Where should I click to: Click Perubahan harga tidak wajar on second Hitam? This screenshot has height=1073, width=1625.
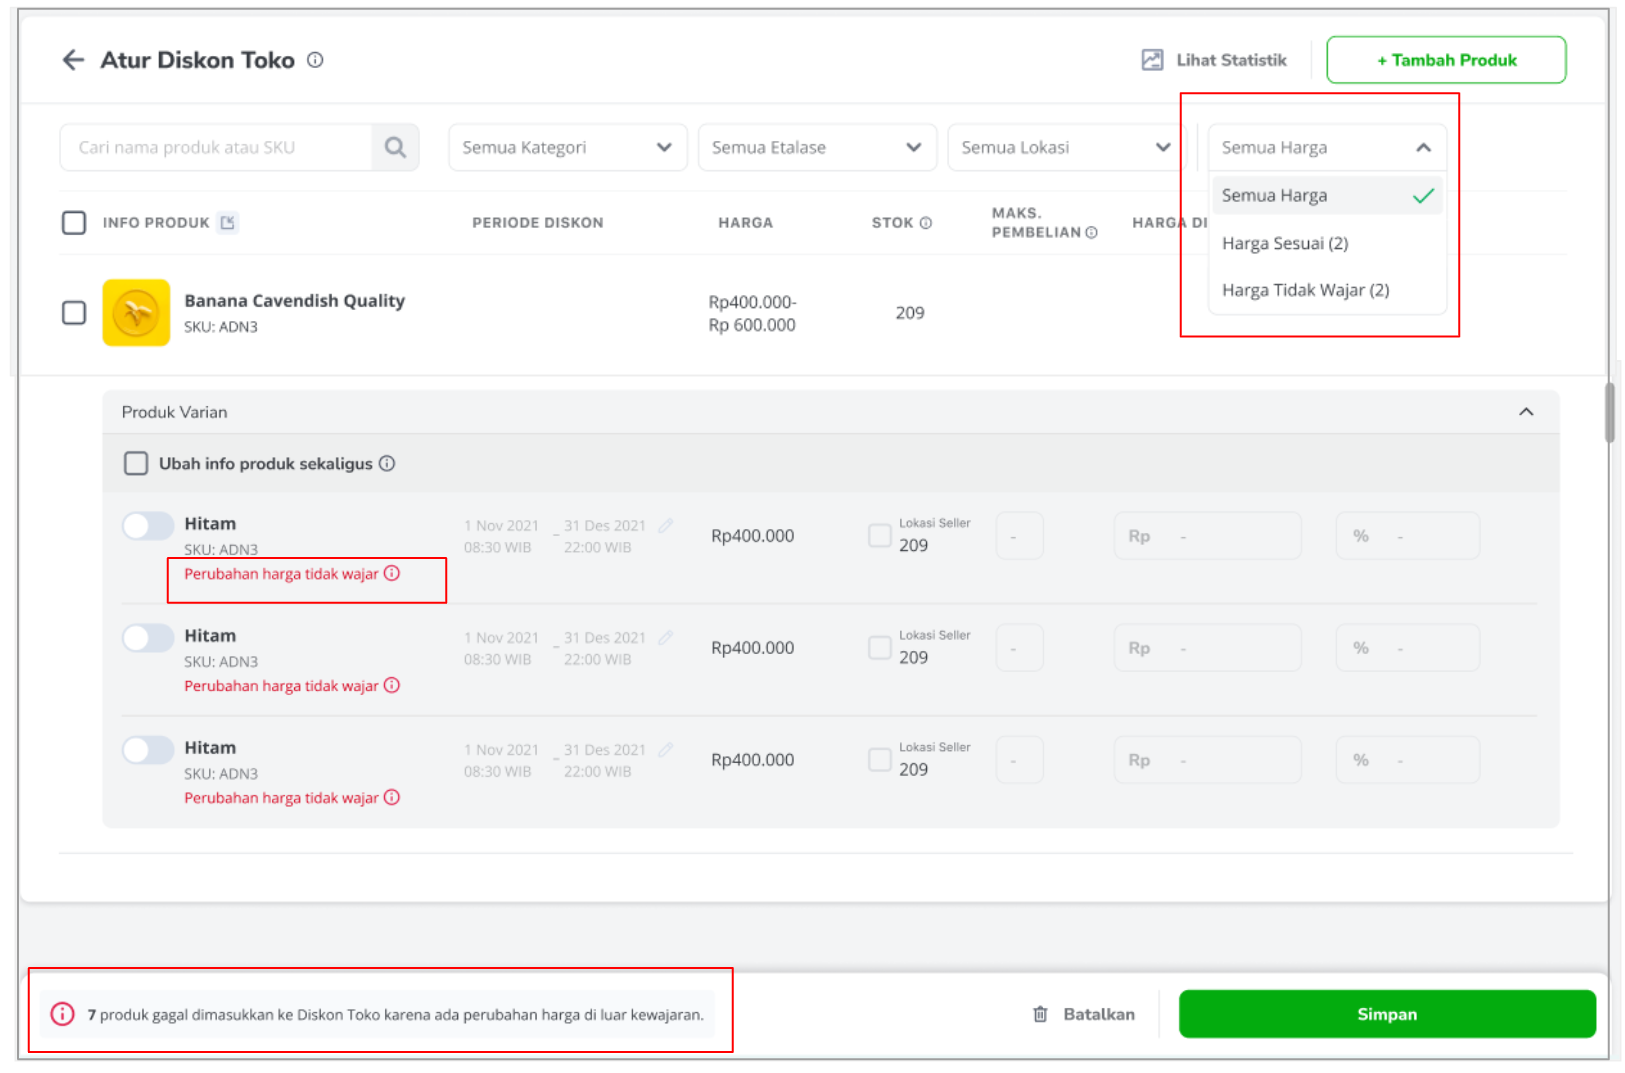(281, 686)
